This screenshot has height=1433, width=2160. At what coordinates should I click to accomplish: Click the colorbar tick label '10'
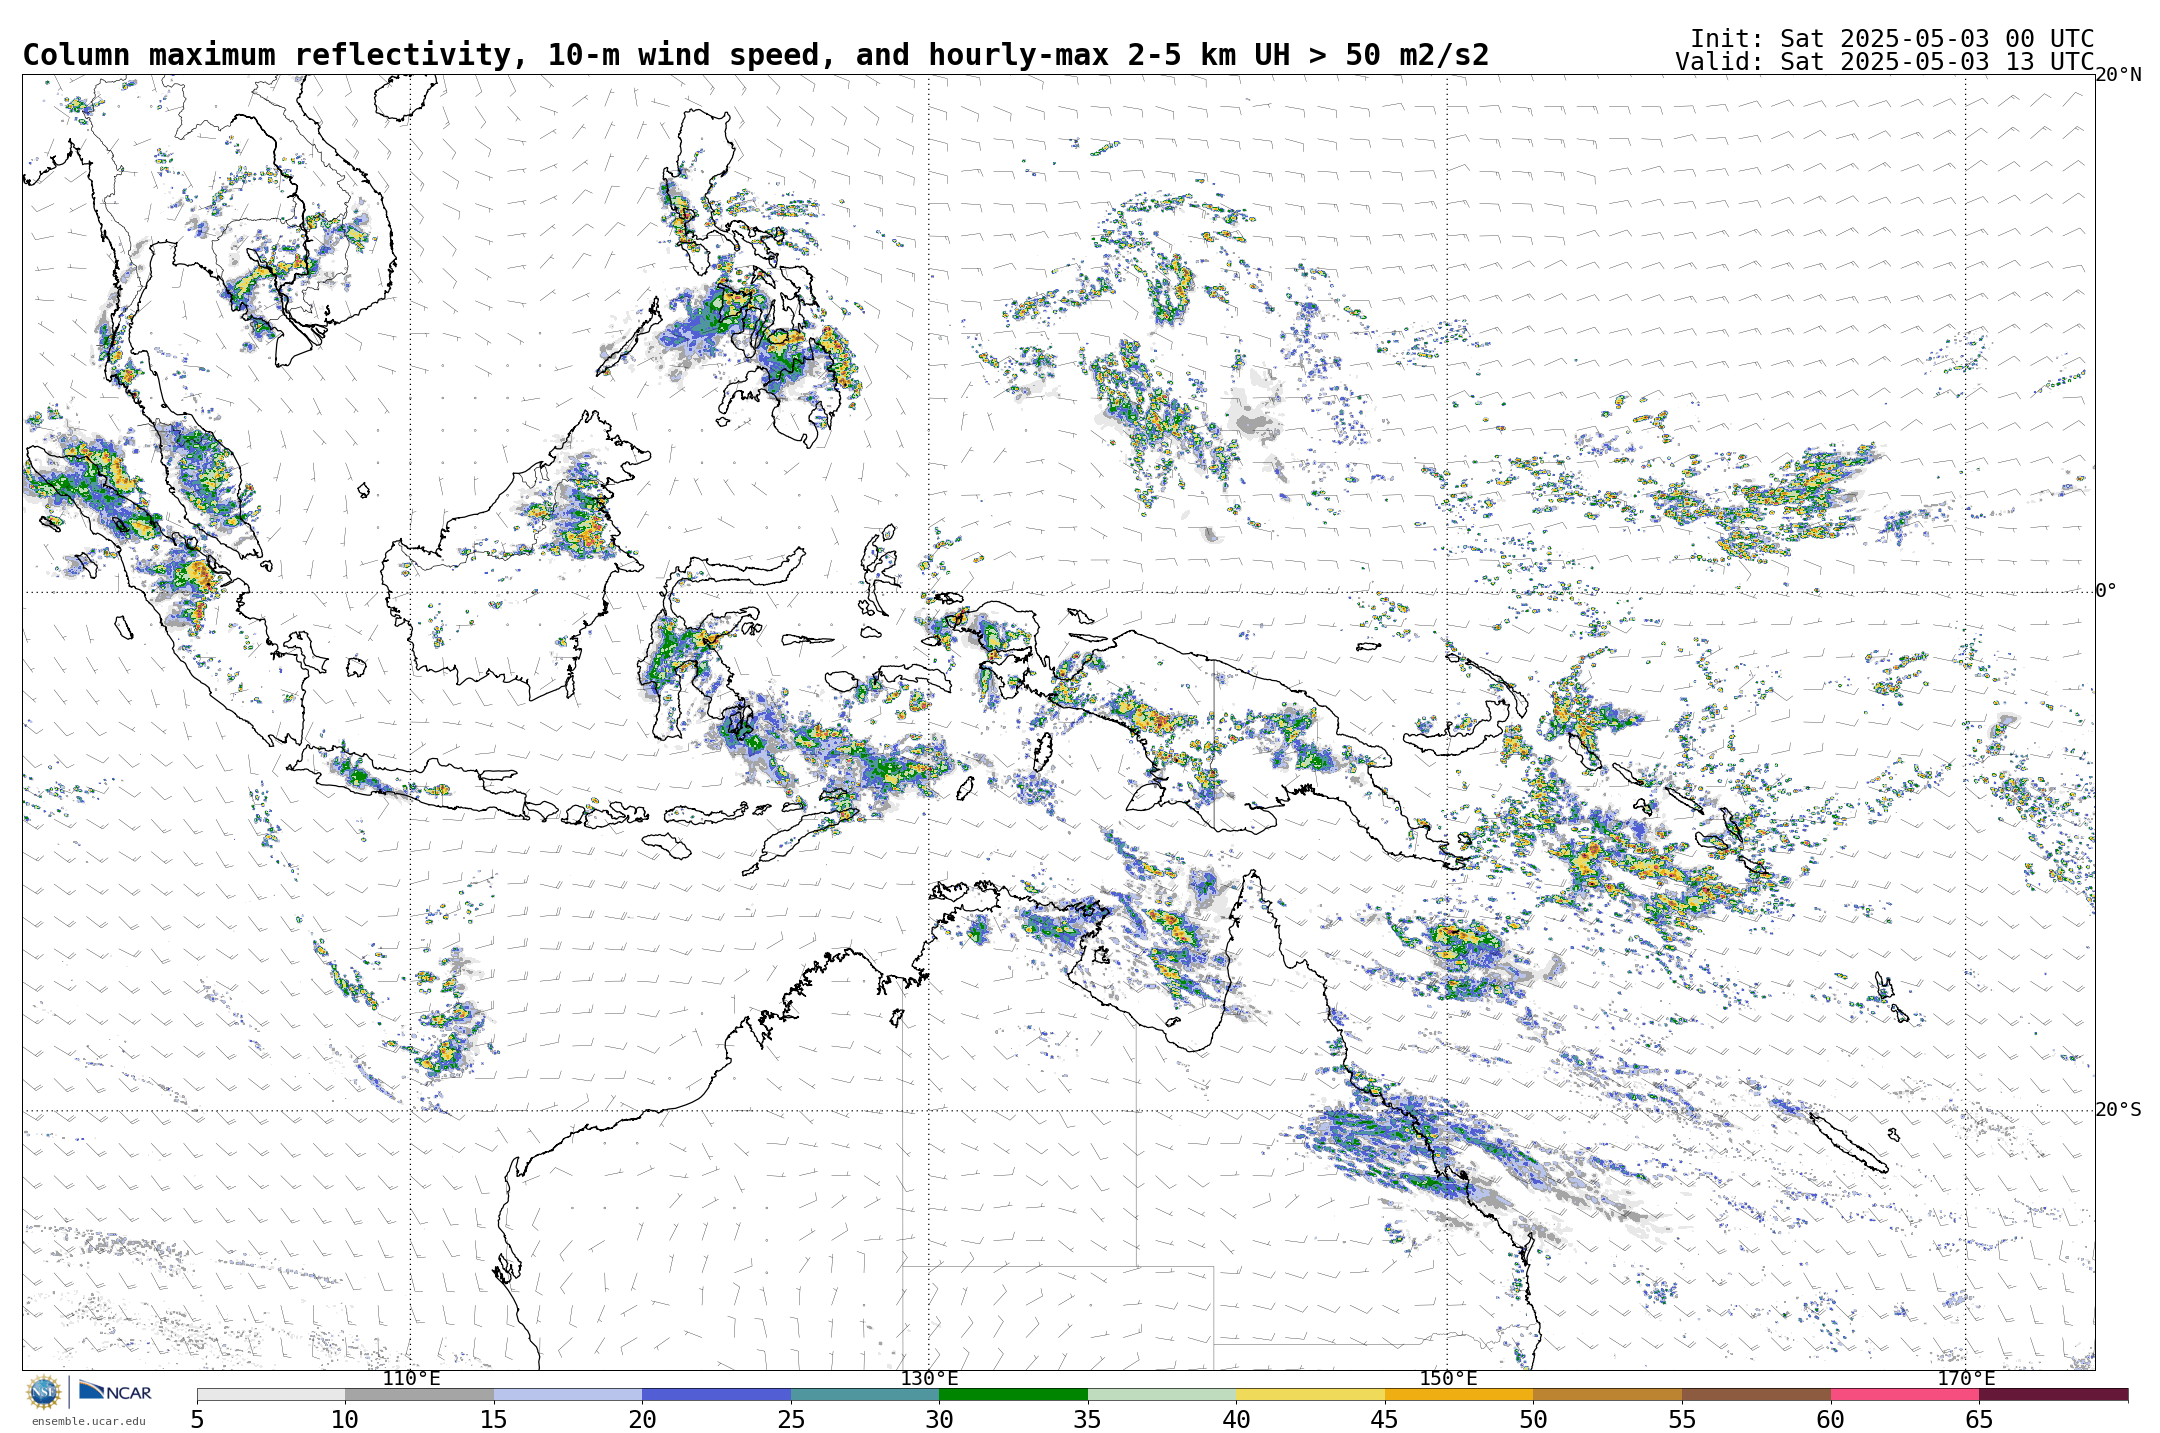tap(345, 1420)
